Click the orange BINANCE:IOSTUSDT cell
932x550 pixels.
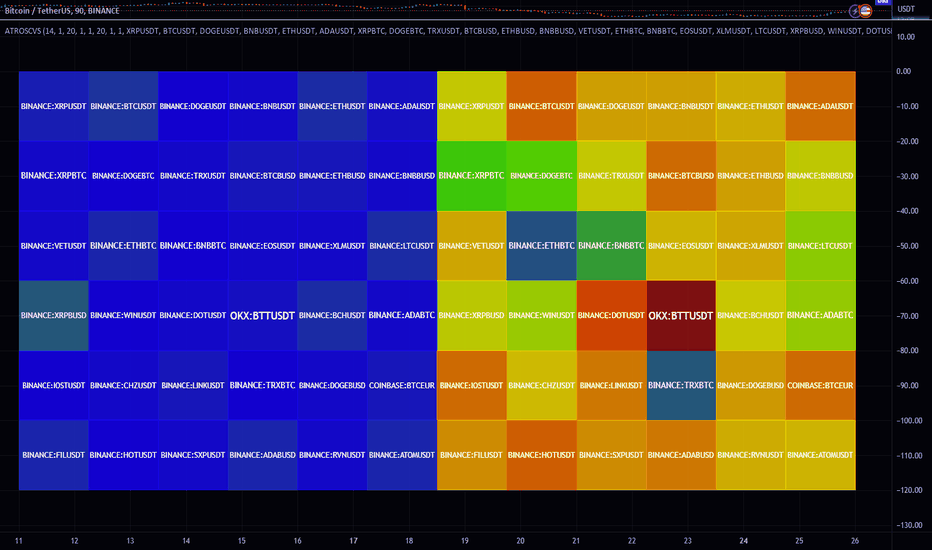coord(471,385)
